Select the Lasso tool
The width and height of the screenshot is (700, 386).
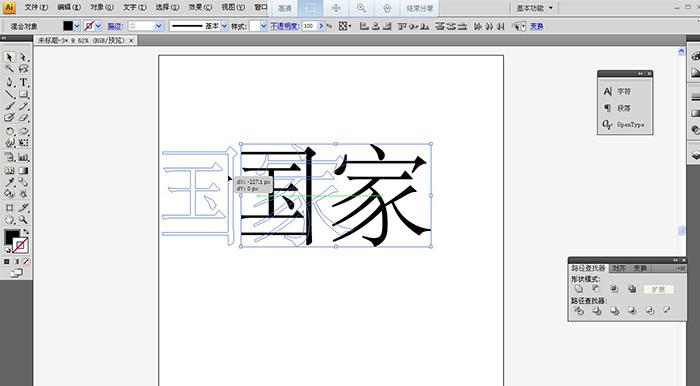click(x=23, y=69)
